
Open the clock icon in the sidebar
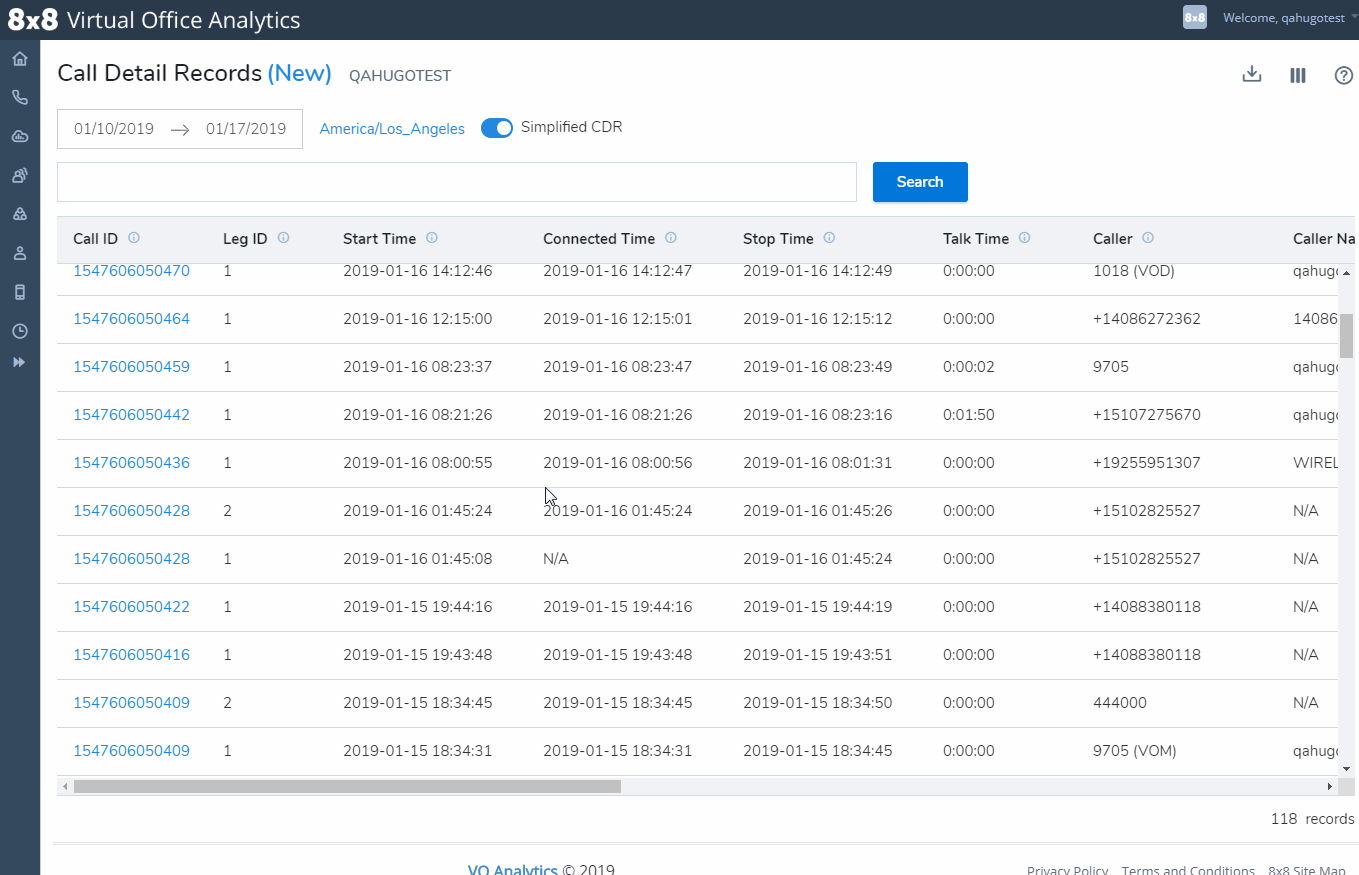click(x=19, y=331)
